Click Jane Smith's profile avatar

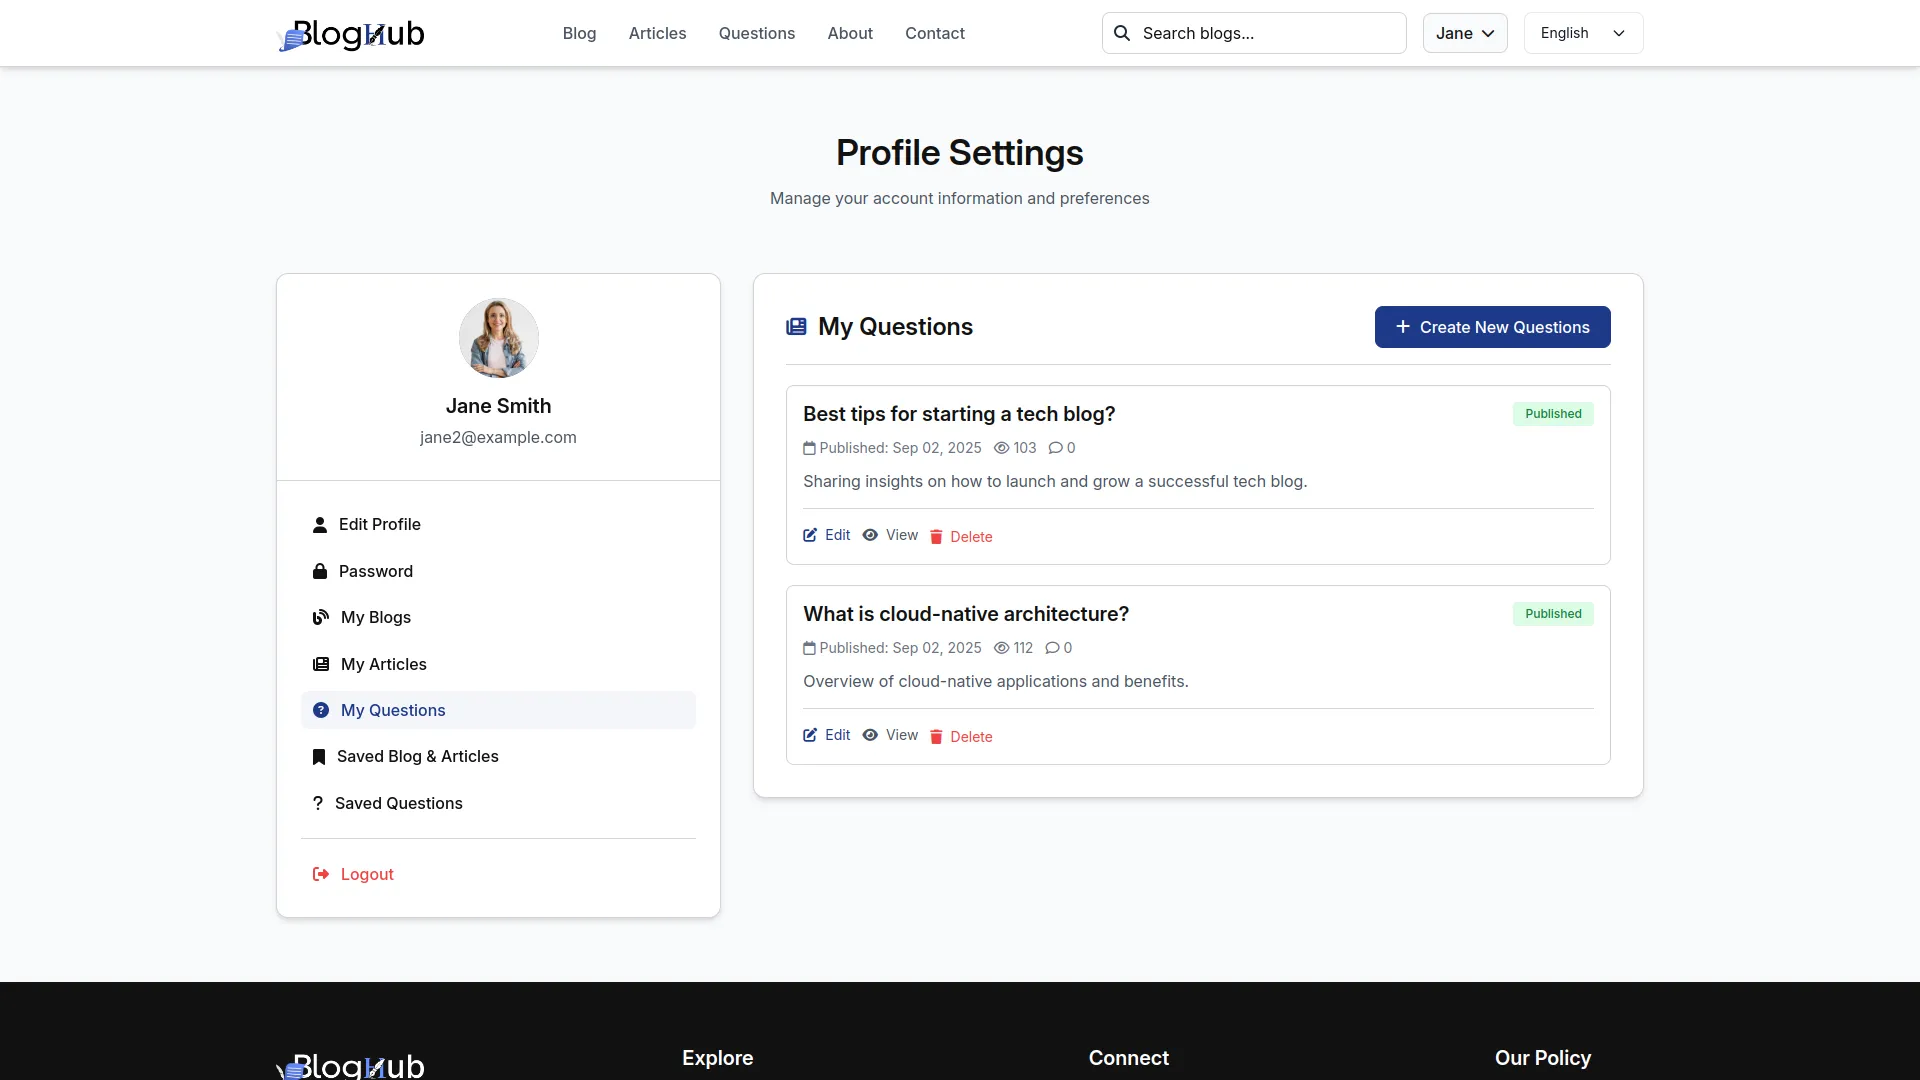pos(498,338)
